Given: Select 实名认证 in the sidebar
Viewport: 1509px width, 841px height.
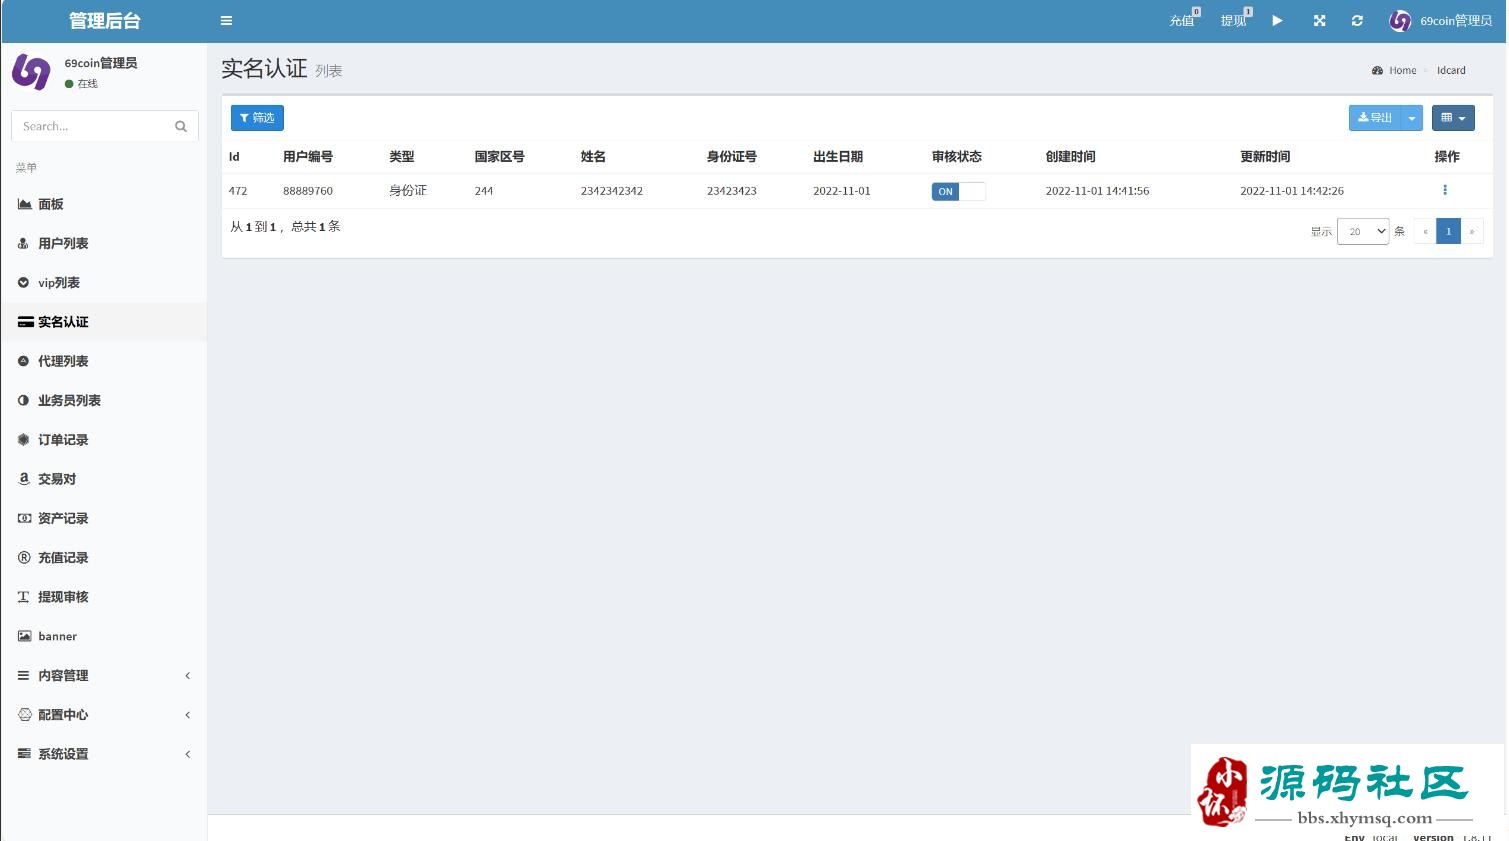Looking at the screenshot, I should pyautogui.click(x=104, y=322).
